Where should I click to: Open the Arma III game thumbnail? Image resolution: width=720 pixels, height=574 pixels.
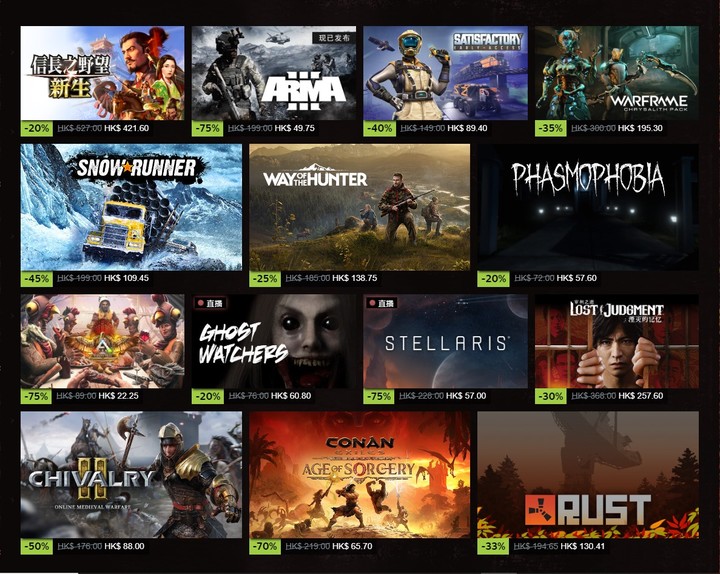click(x=274, y=73)
